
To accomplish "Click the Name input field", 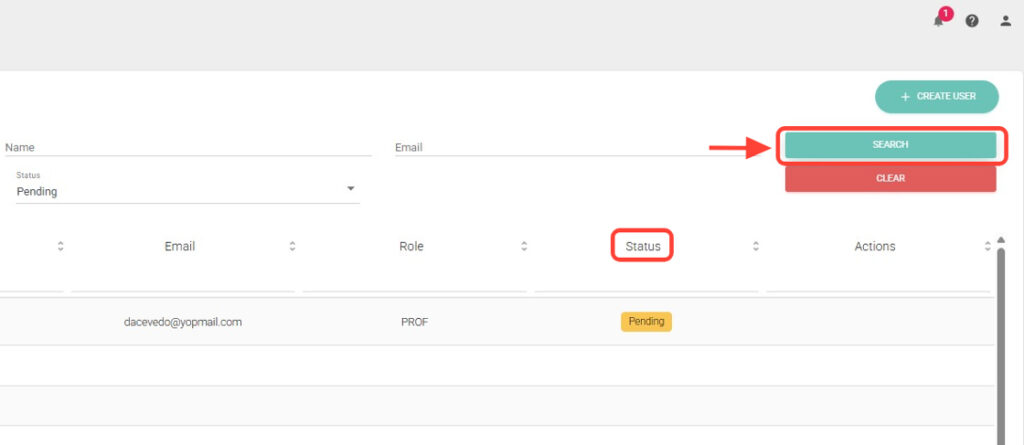I will pos(187,147).
